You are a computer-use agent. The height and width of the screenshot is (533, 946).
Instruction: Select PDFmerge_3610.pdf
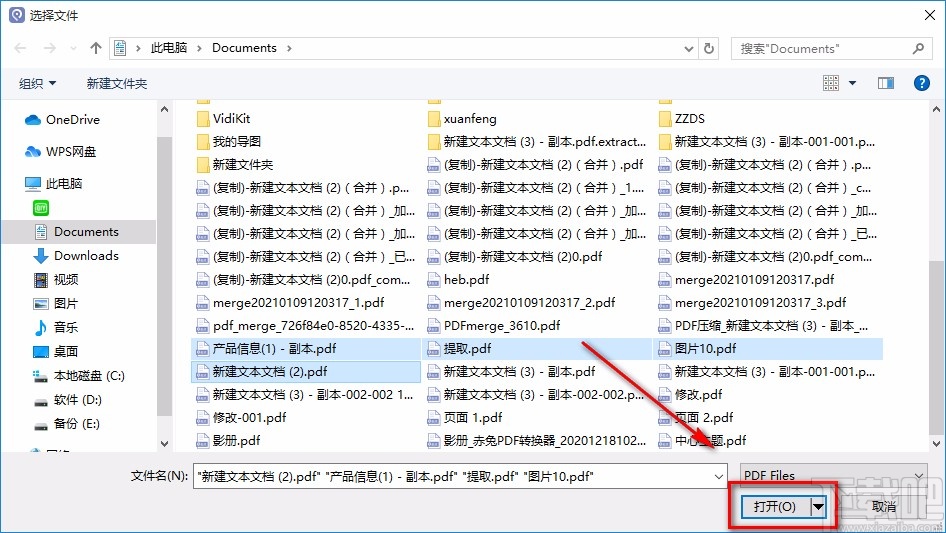494,325
